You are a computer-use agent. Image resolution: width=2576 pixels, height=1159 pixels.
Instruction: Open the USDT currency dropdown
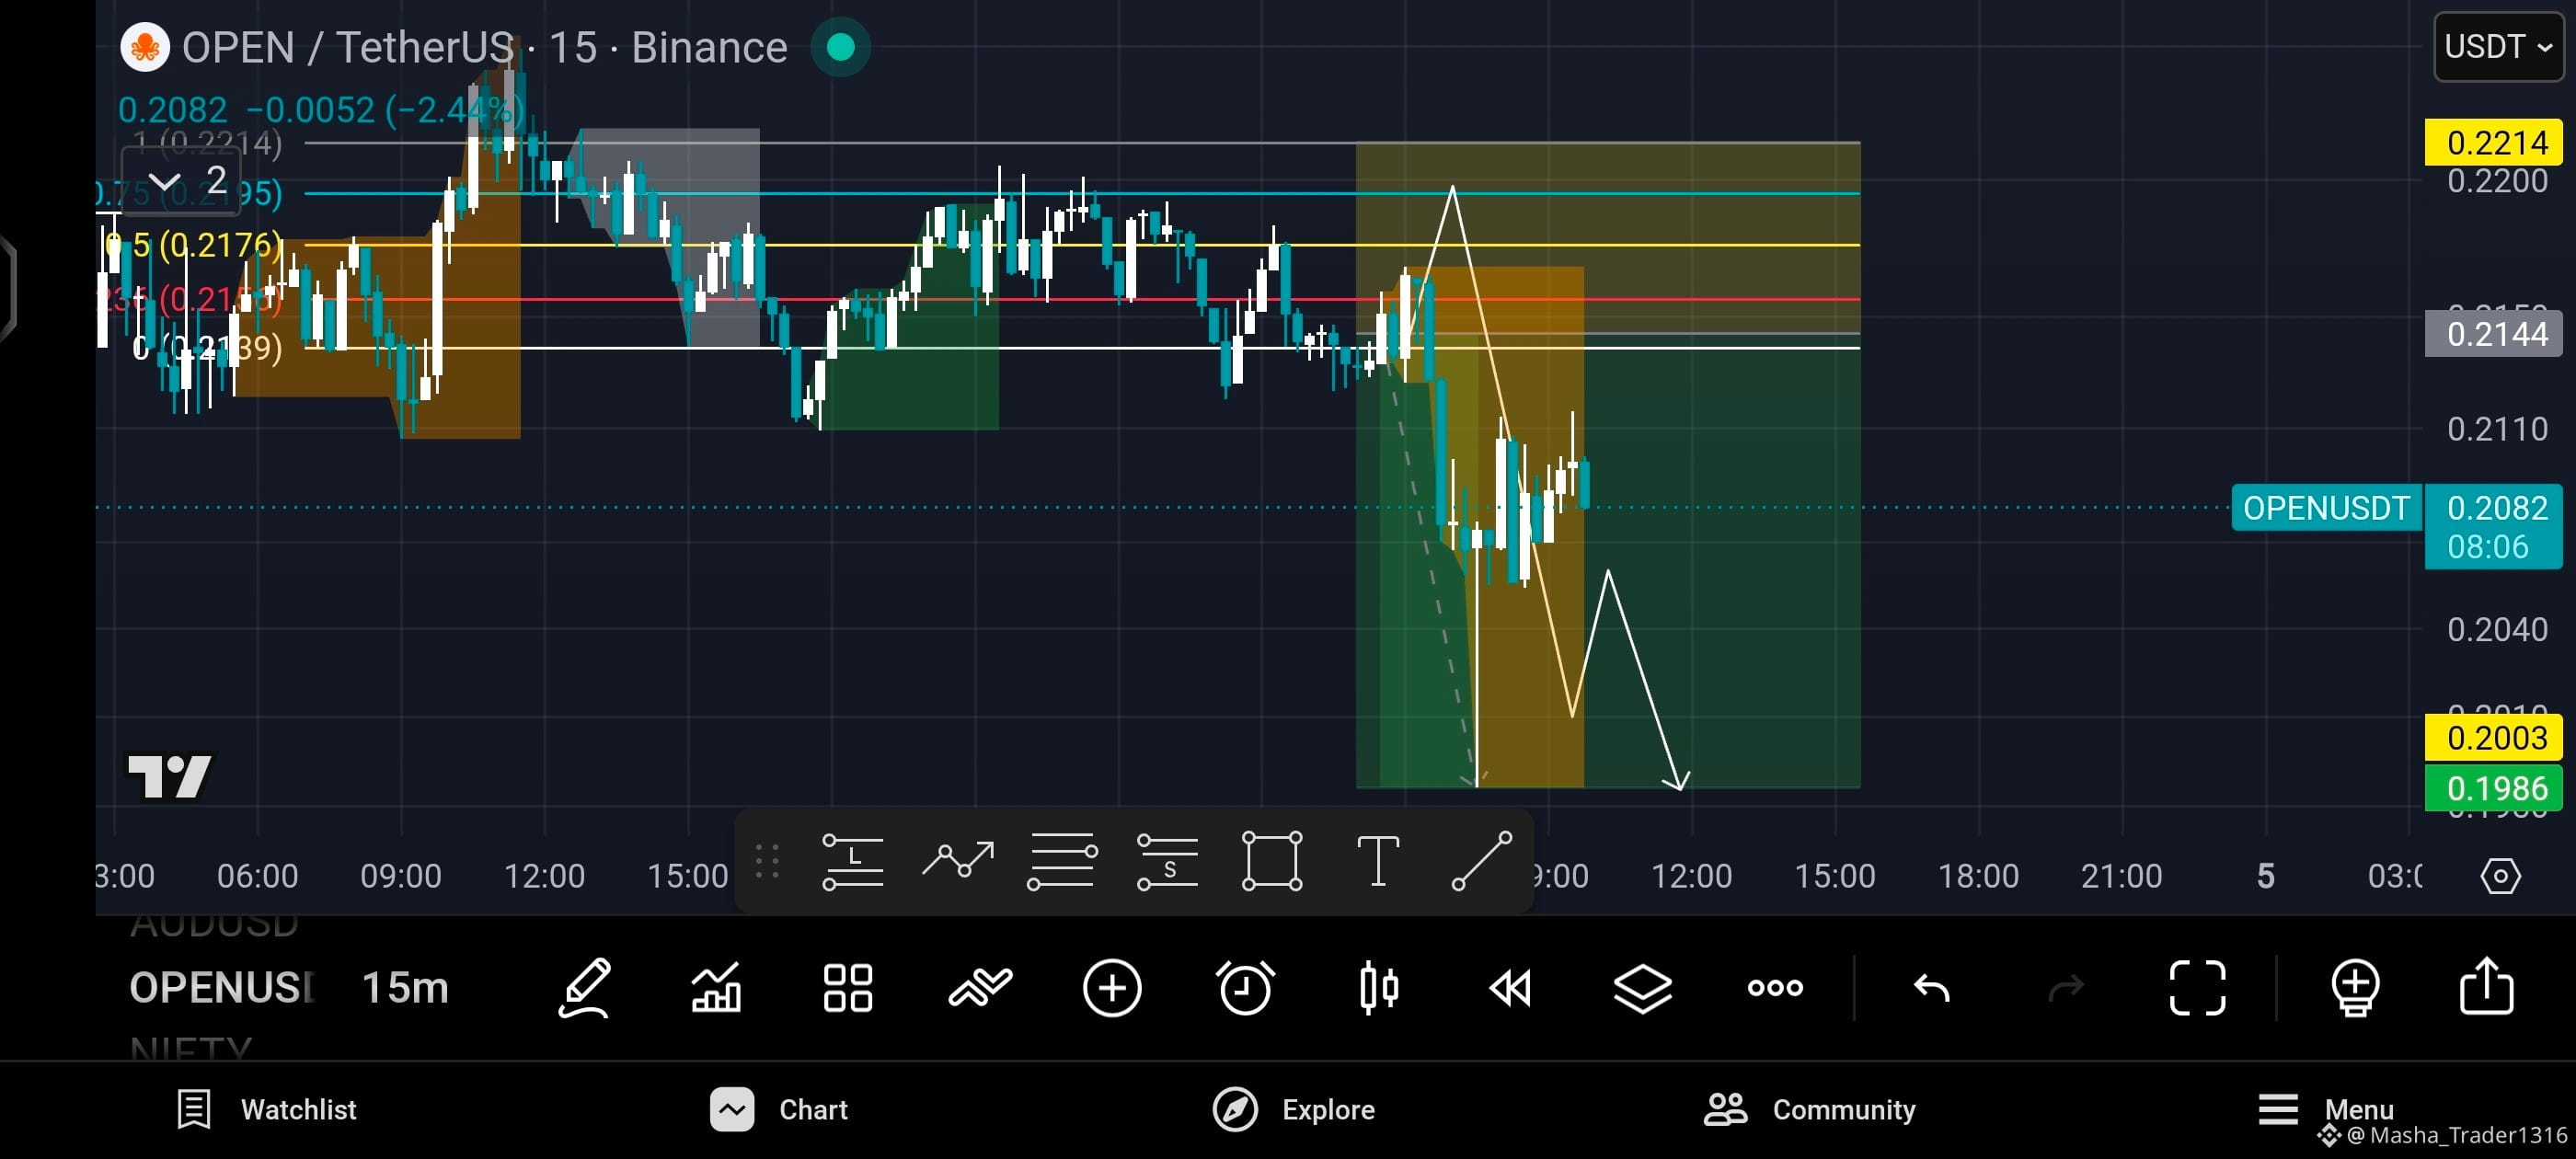click(2498, 47)
